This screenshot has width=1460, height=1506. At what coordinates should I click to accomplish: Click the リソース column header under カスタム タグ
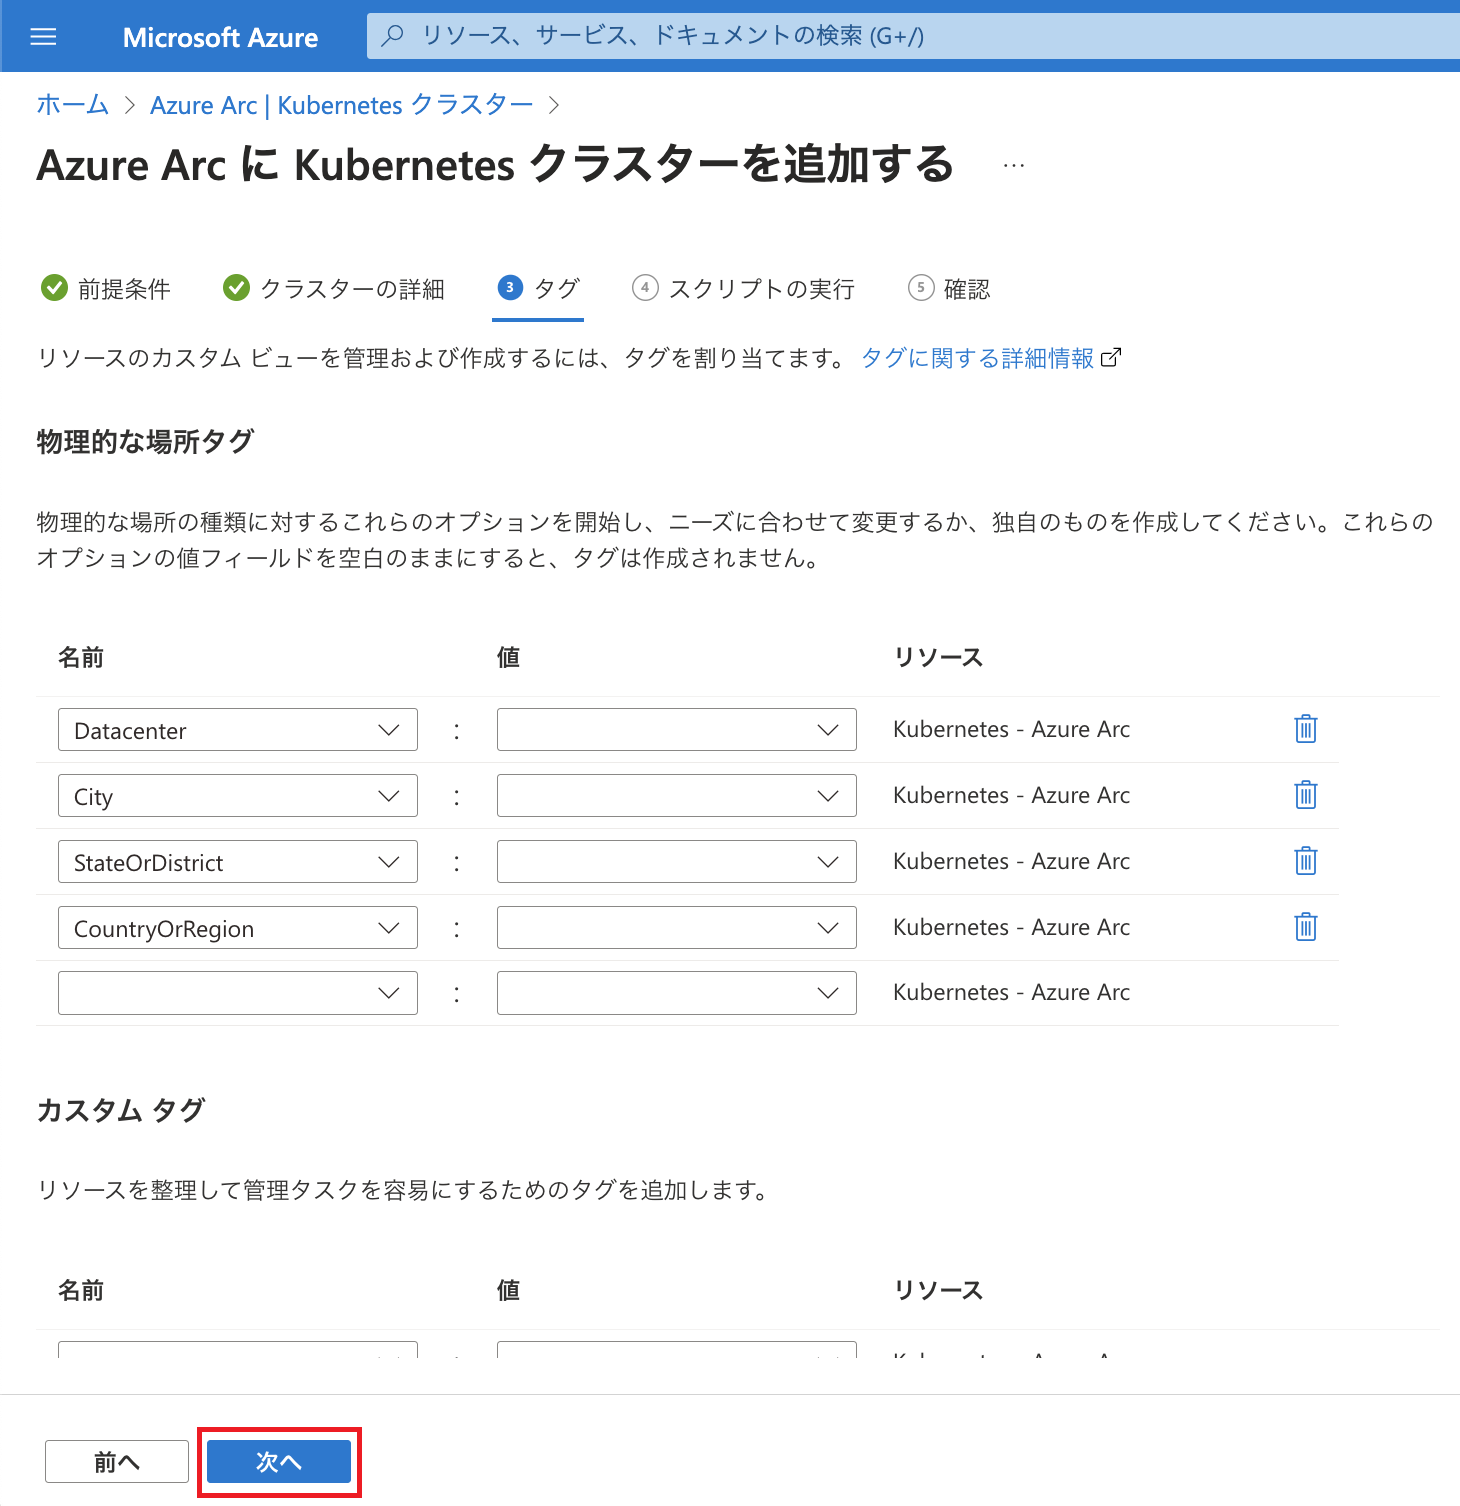(x=938, y=1290)
